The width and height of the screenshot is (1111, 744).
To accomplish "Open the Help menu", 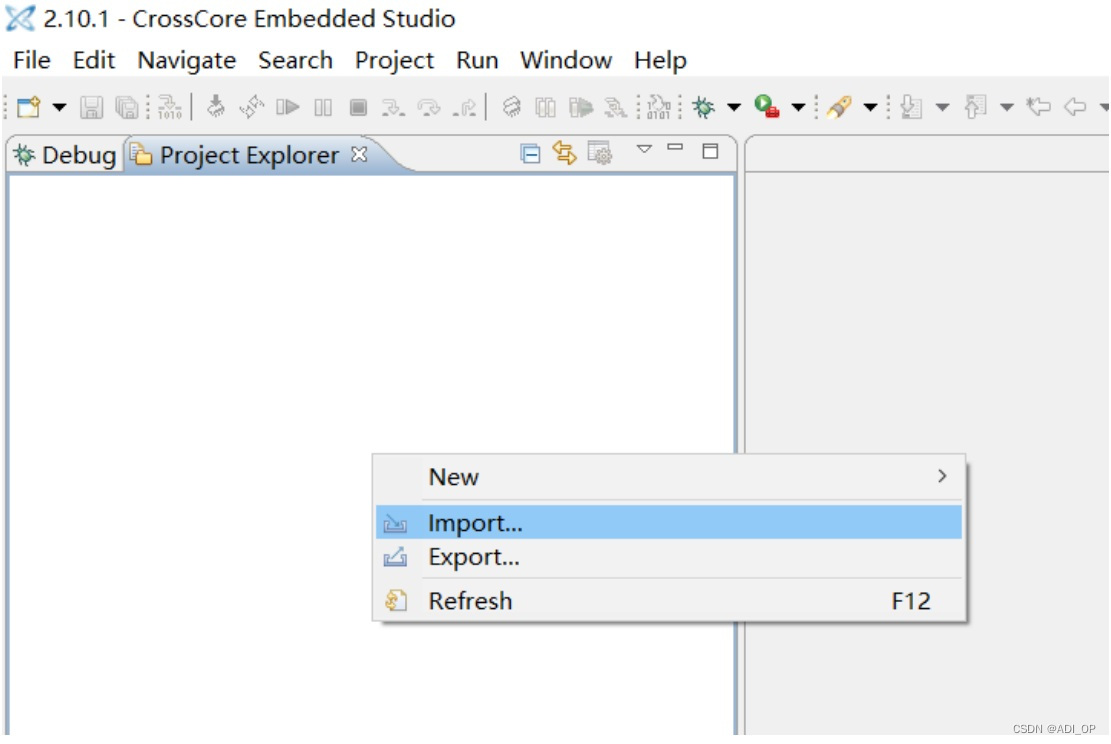I will click(660, 60).
